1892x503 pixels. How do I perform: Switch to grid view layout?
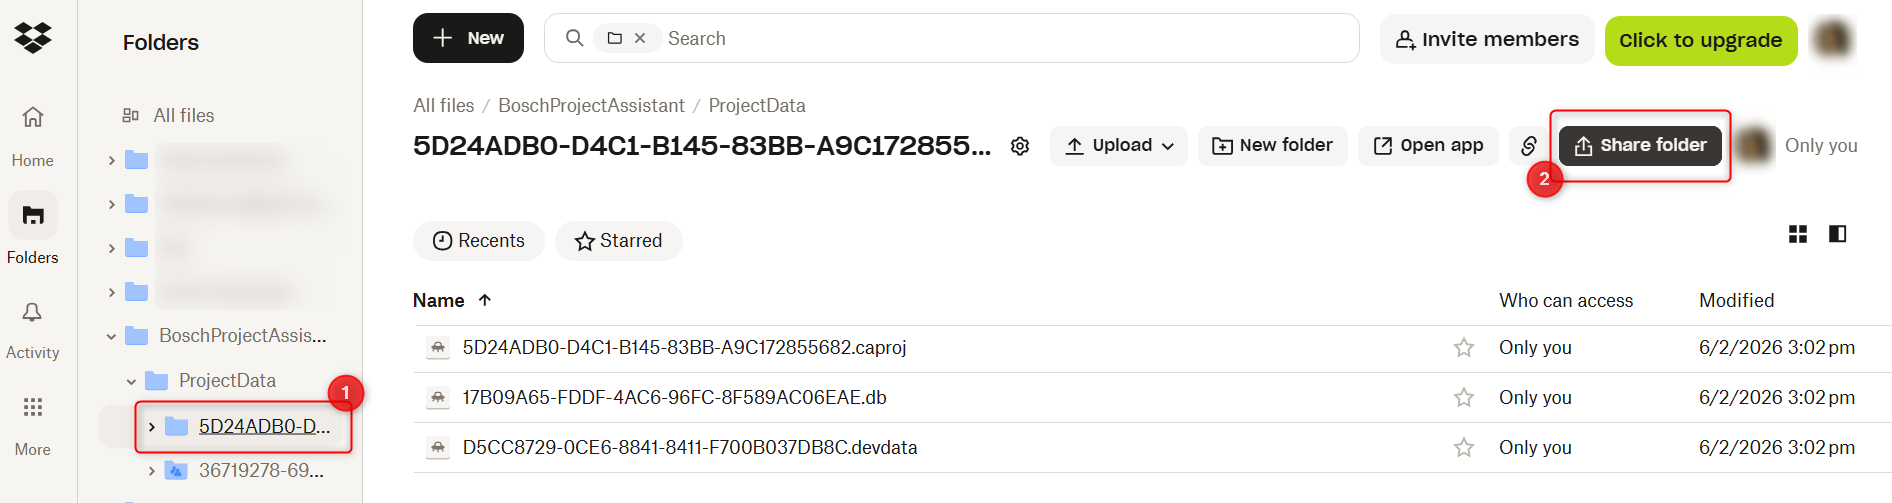click(x=1798, y=234)
